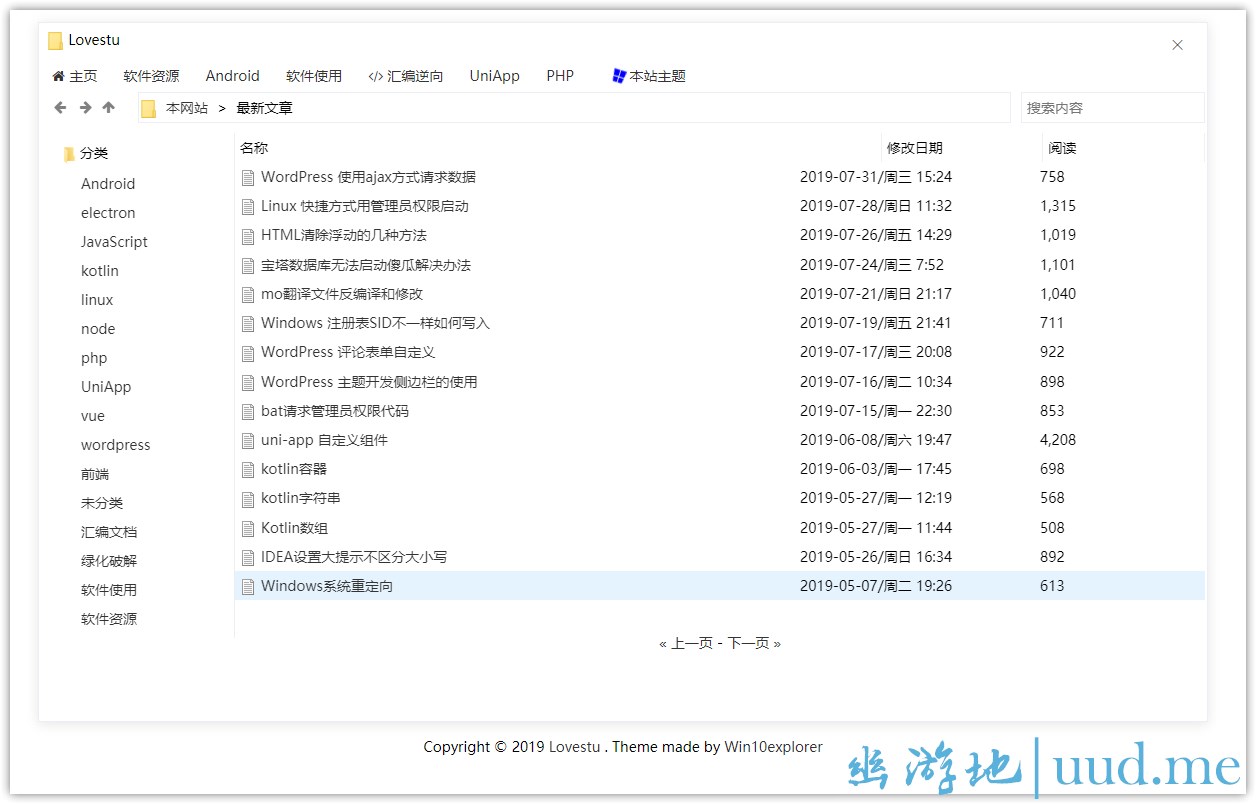Screen dimensions: 1256x804
Task: Click the home icon beside 主页
Action: 58,76
